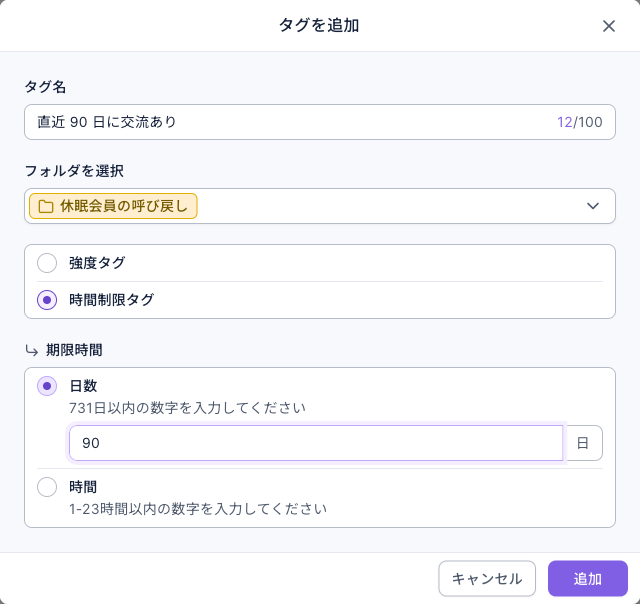Click the キャンセル button
Viewport: 640px width, 604px height.
[x=487, y=578]
